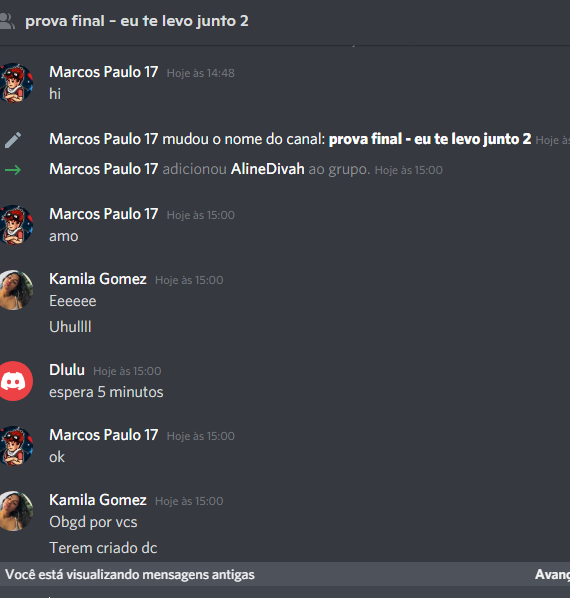Screen dimensions: 570x598
Task: Click the channel title 'prova final - eu te levo junto 2'
Action: click(137, 21)
